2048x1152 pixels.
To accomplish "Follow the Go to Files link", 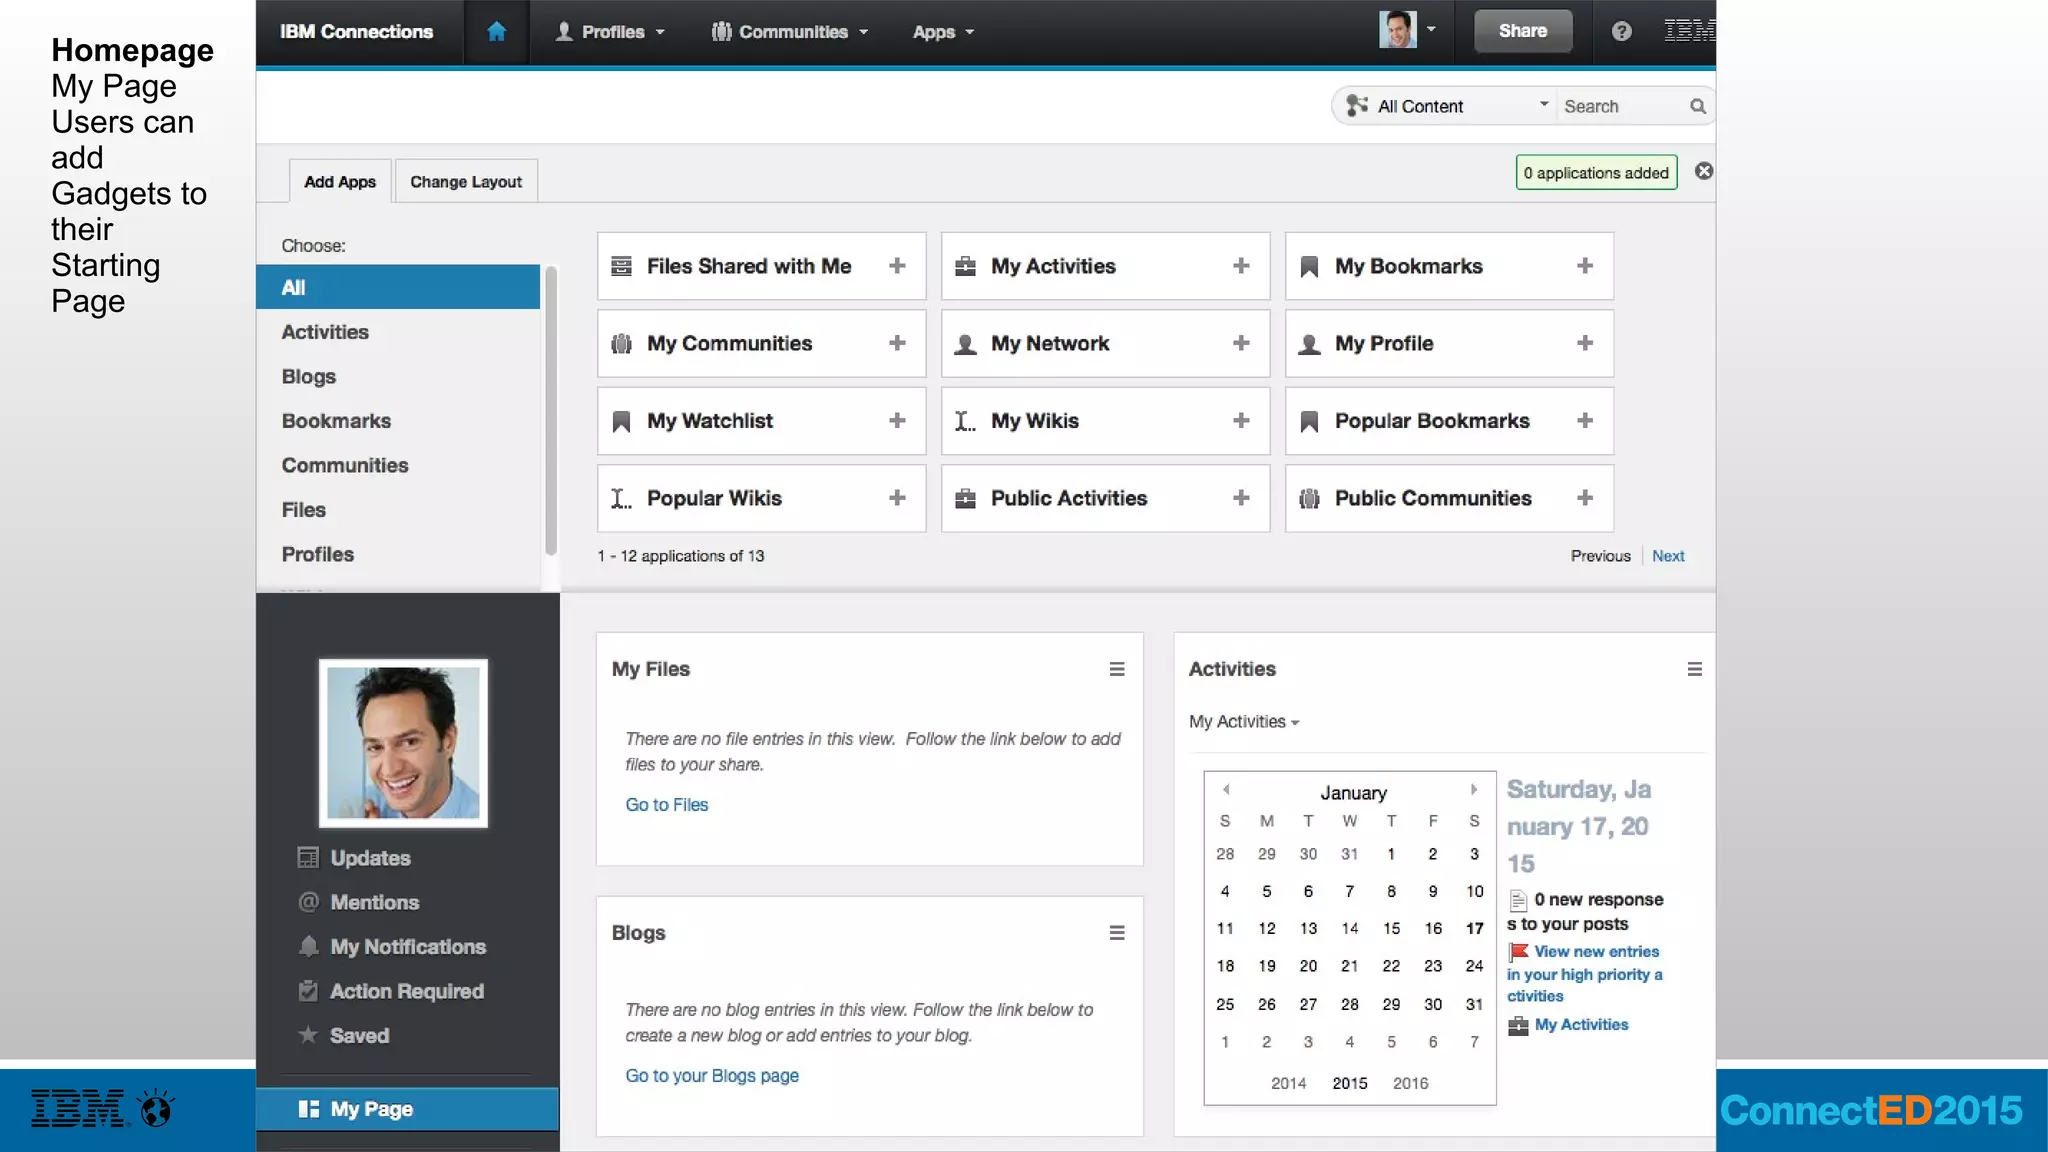I will (x=666, y=805).
